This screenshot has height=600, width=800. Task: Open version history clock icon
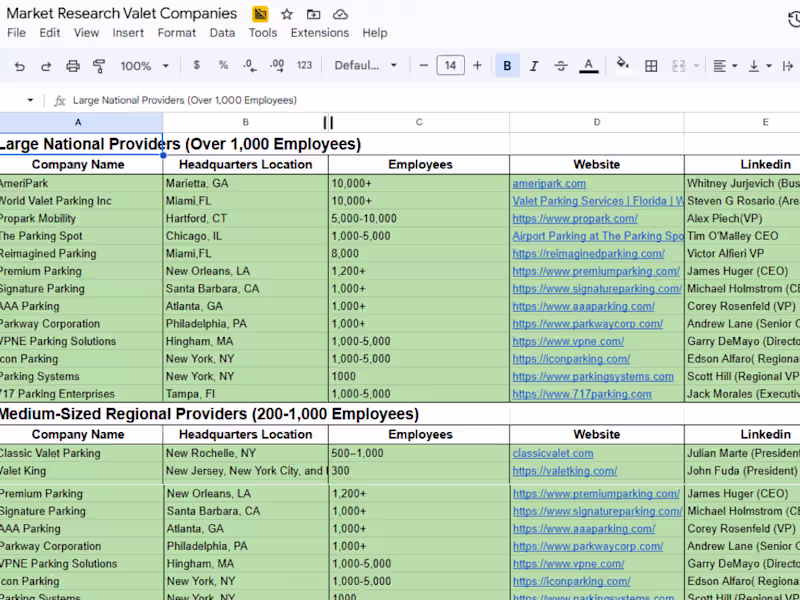tap(793, 18)
